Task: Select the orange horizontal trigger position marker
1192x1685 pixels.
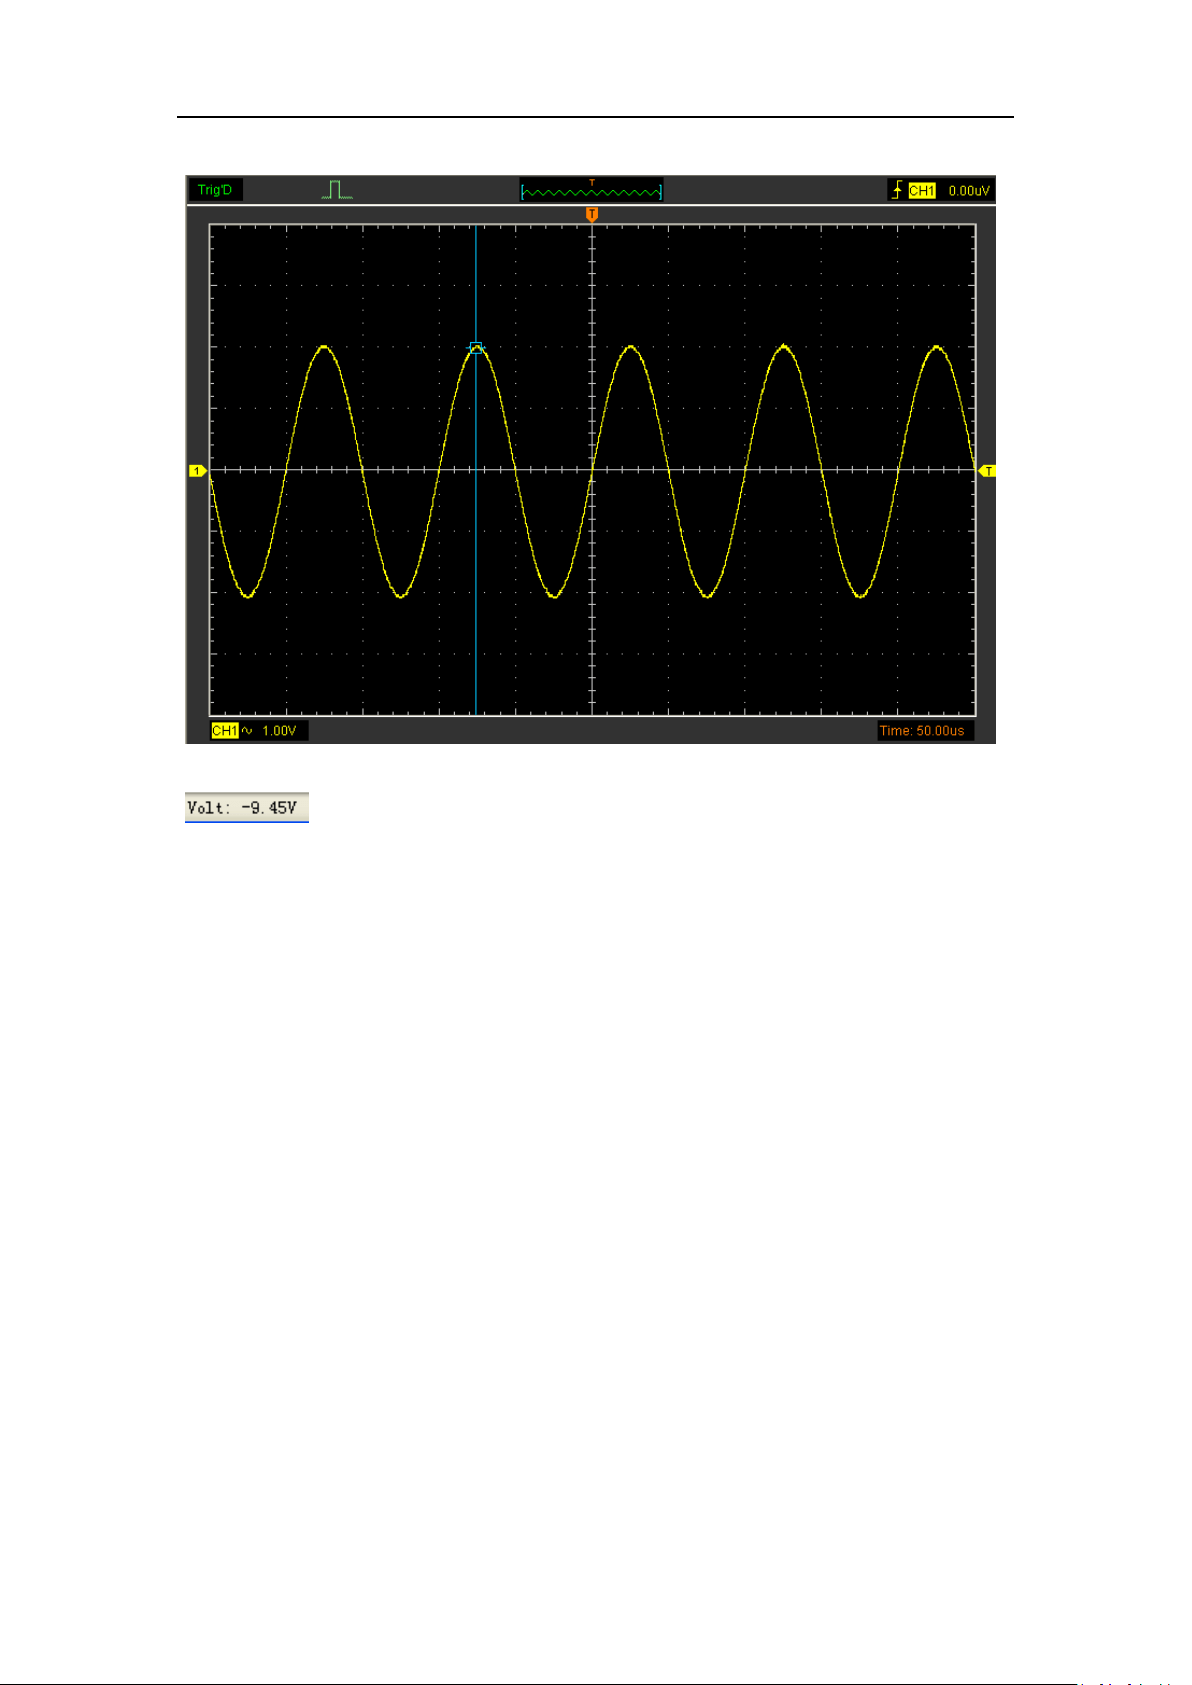Action: pos(592,215)
